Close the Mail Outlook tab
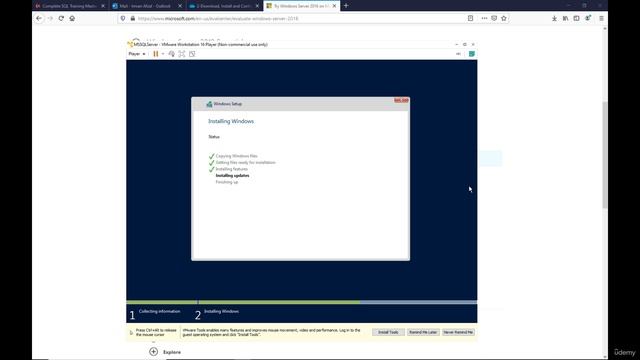Image resolution: width=640 pixels, height=360 pixels. 180,6
